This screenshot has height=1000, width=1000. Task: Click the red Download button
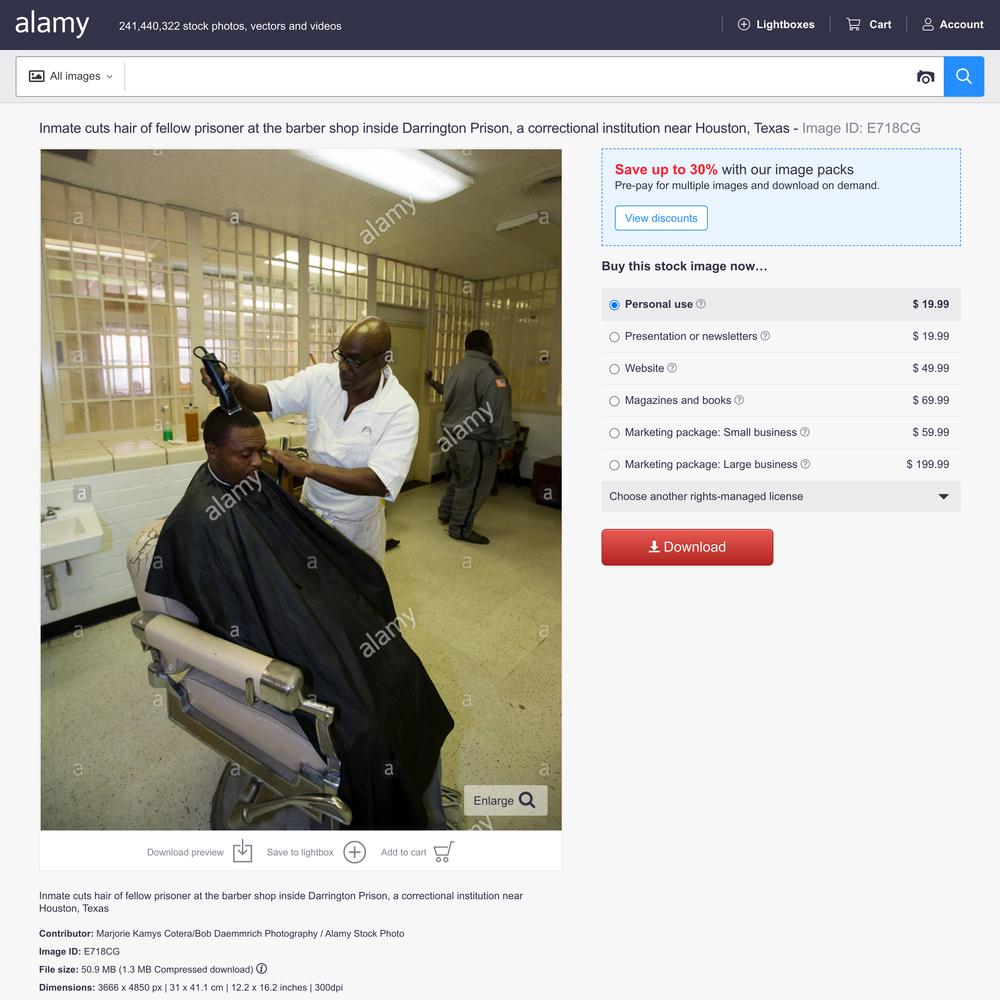click(x=687, y=547)
